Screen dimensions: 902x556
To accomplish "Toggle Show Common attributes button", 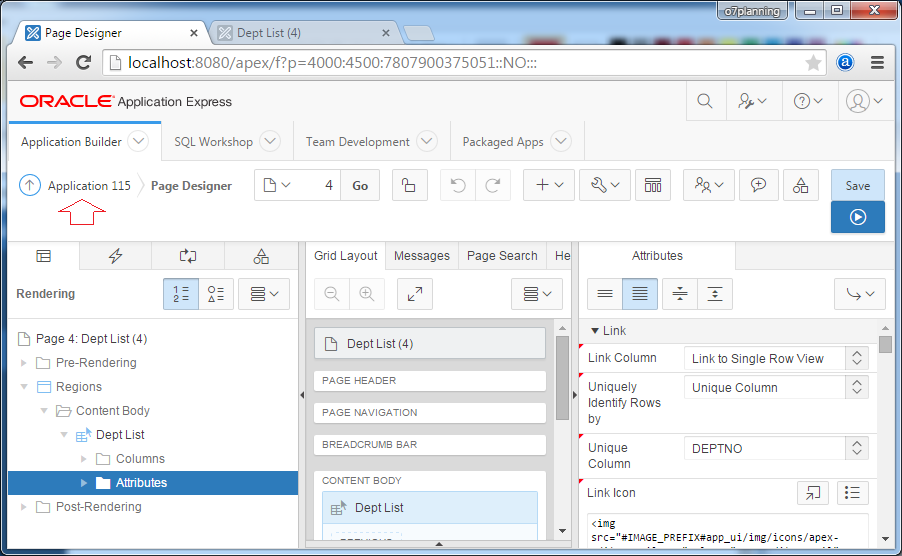I will point(605,294).
